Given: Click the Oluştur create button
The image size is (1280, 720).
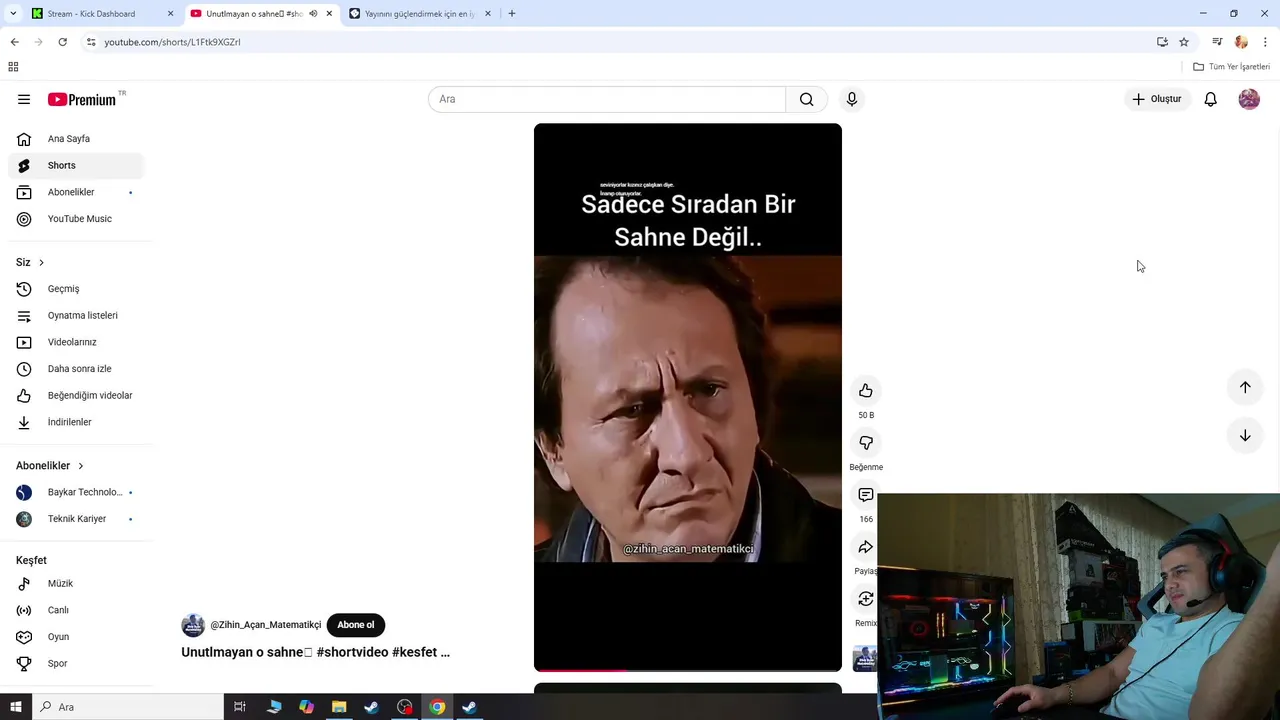Looking at the screenshot, I should 1157,99.
